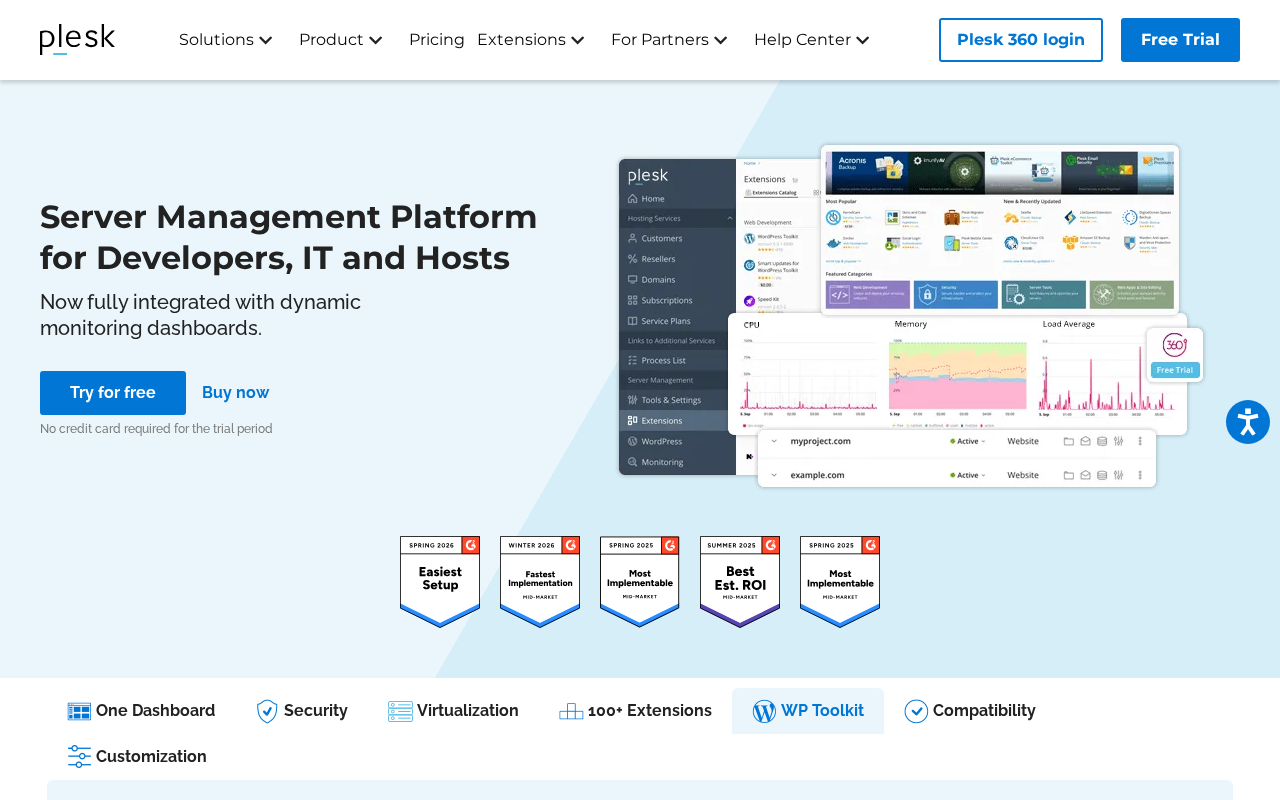
Task: Switch to the Security tab
Action: pyautogui.click(x=302, y=711)
